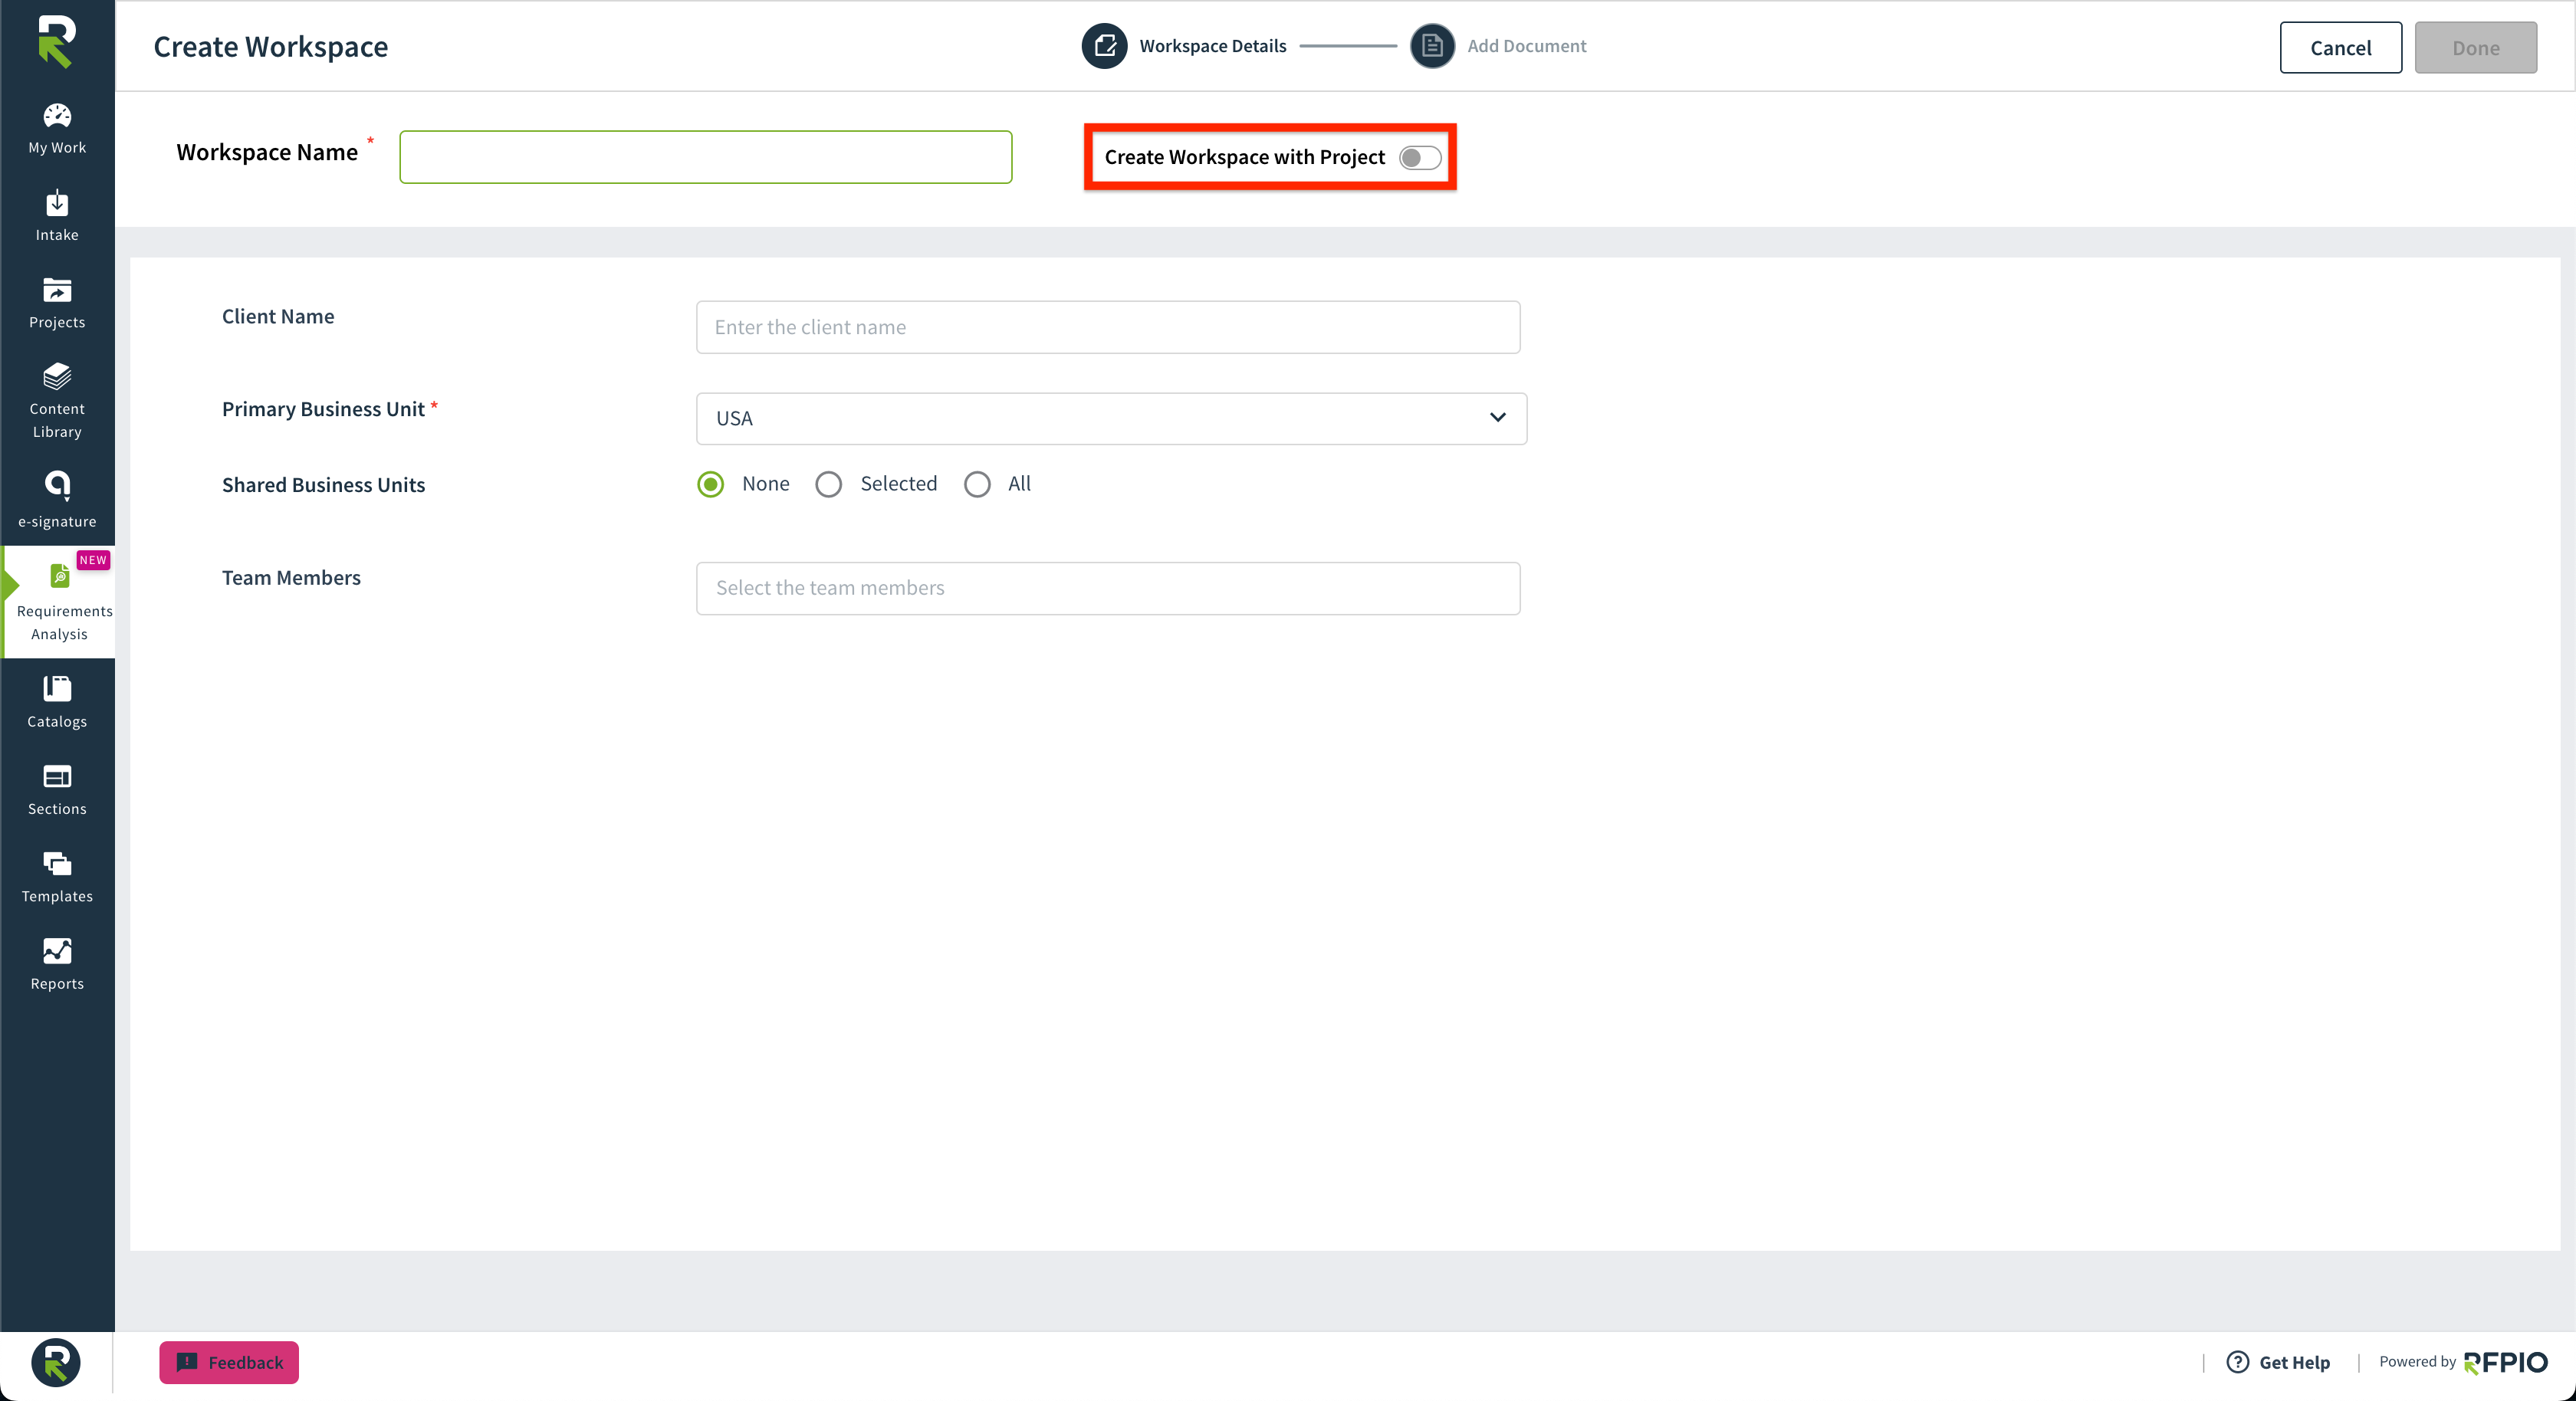Go to Projects in the sidebar
Screen dimensions: 2576x1401
tap(57, 303)
